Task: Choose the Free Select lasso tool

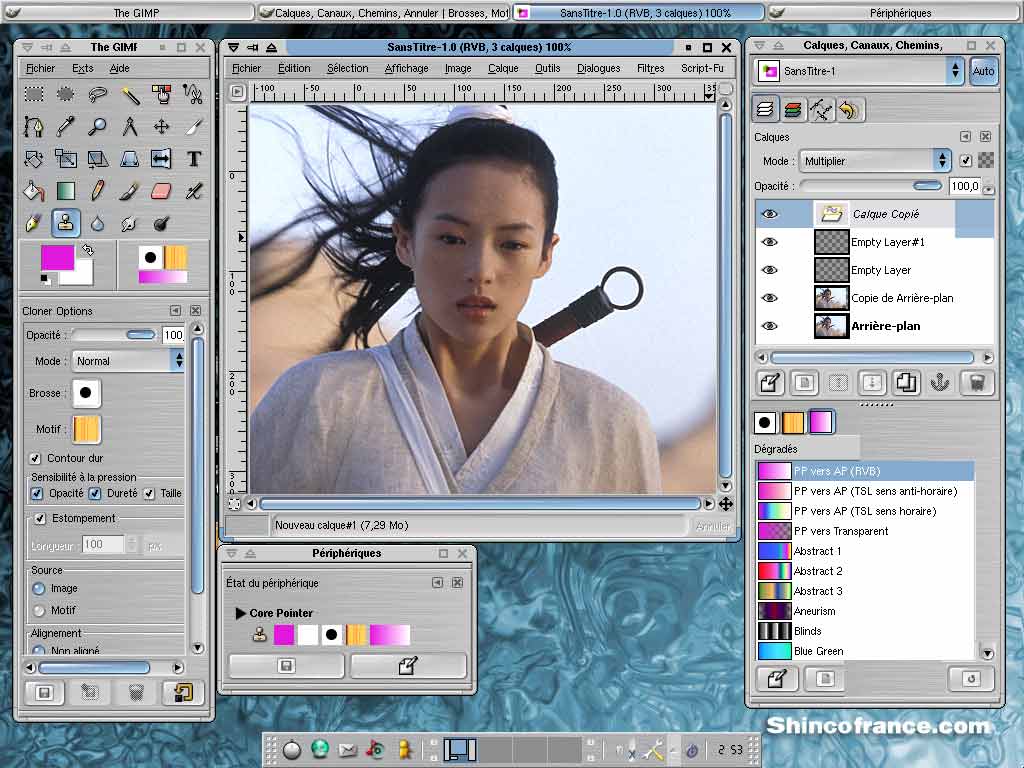Action: (x=97, y=94)
